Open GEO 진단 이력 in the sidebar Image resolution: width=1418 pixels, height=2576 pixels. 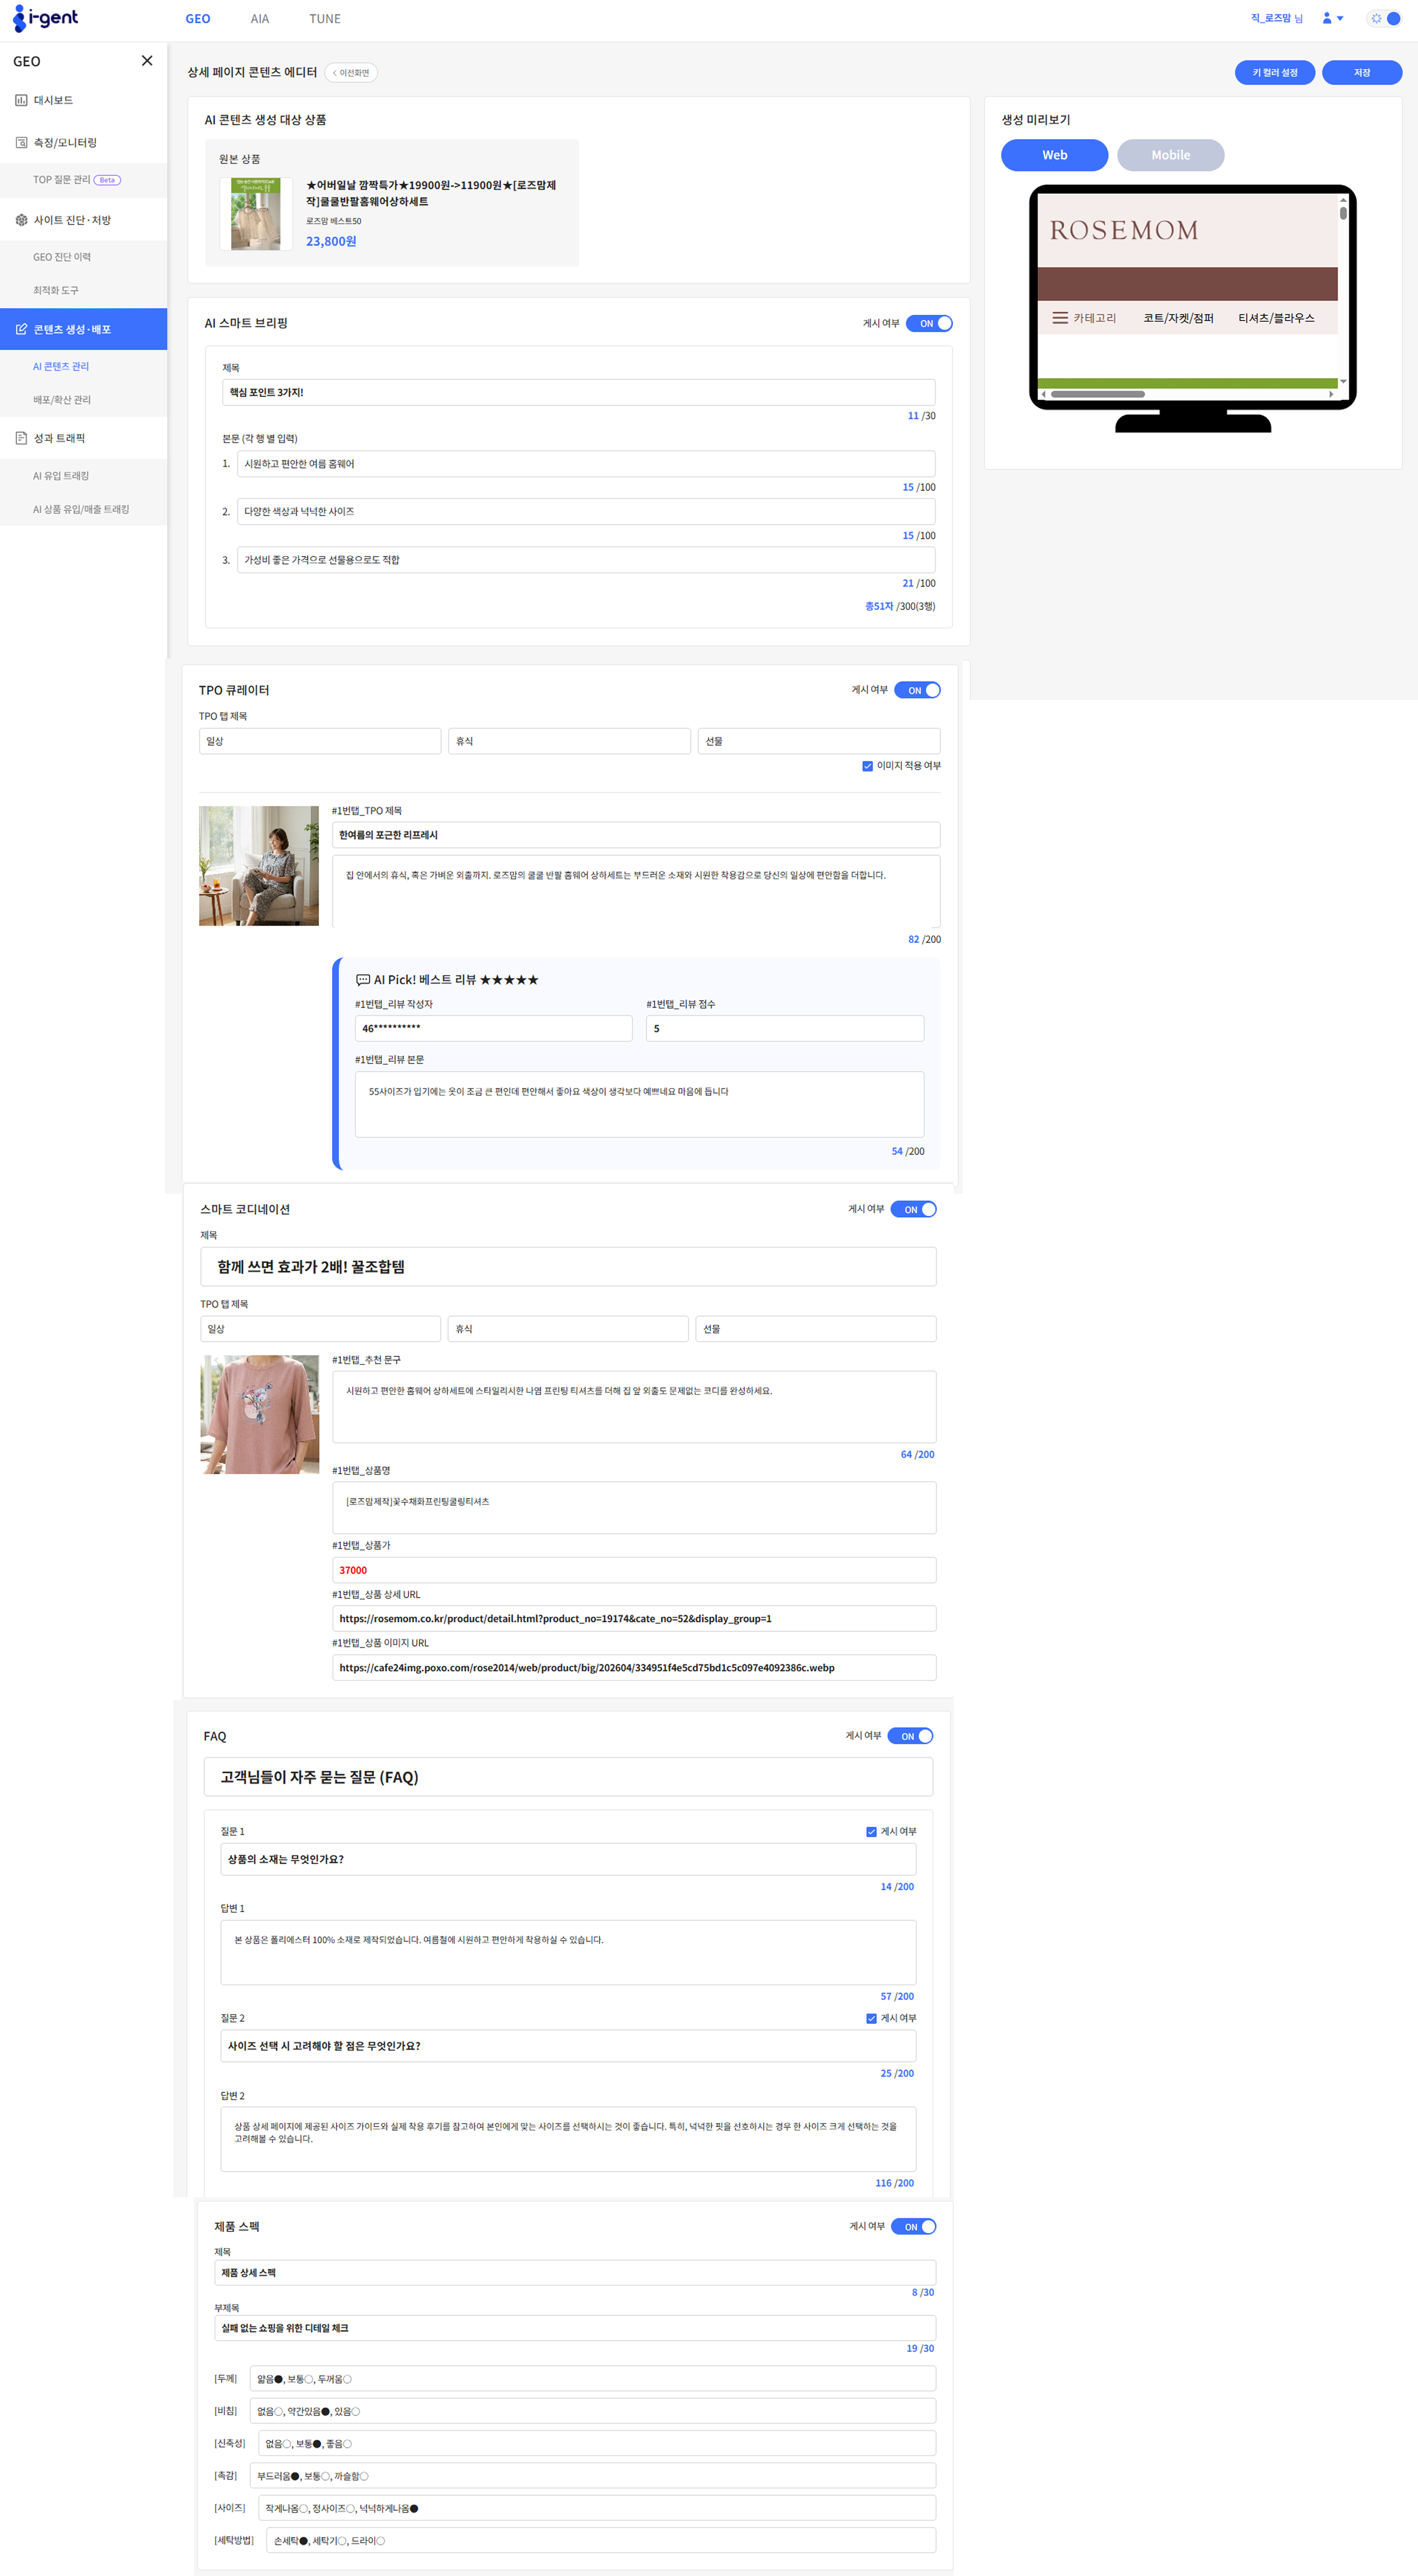[62, 257]
